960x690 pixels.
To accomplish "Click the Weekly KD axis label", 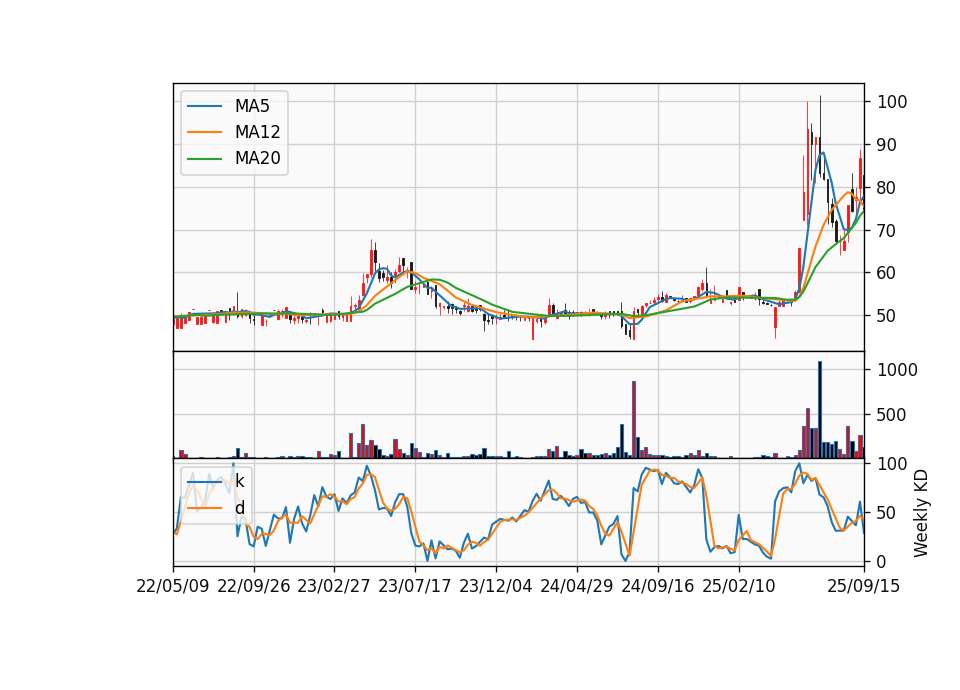I will tap(921, 513).
